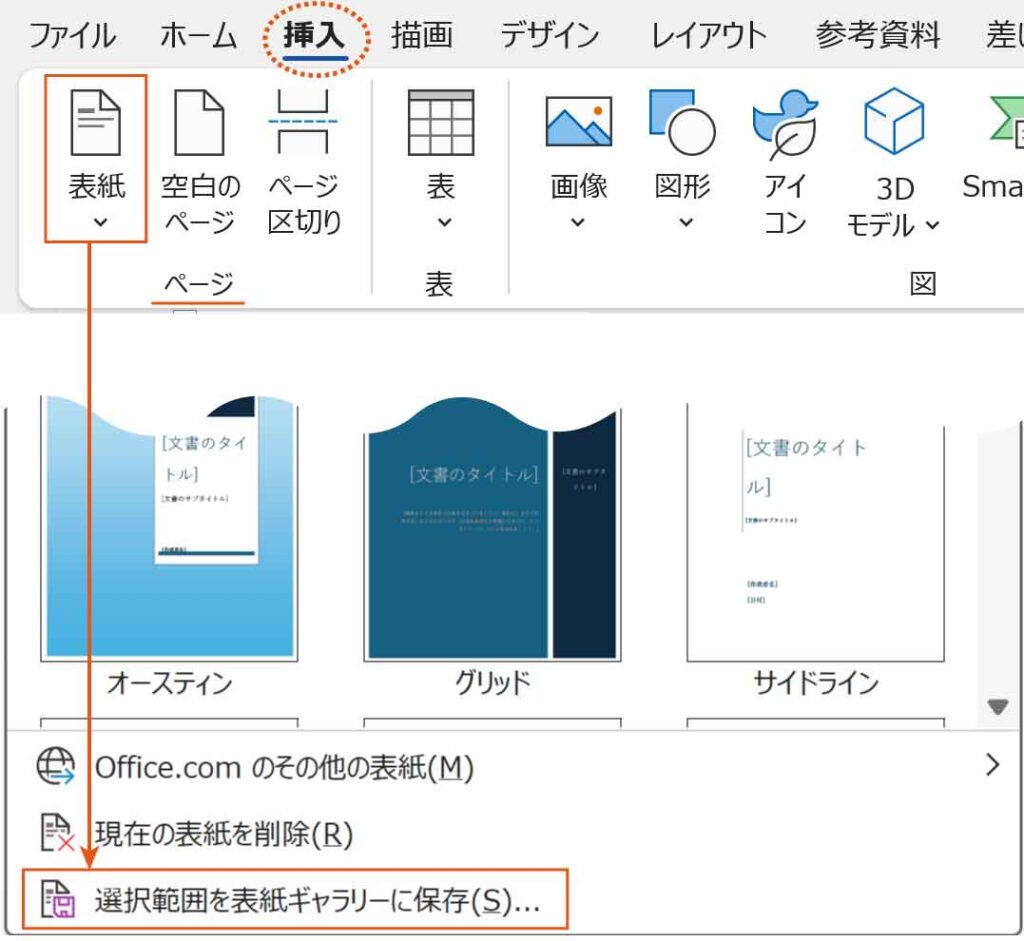Image resolution: width=1024 pixels, height=941 pixels.
Task: Click the アイコン (Icons) duck button
Action: coord(785,123)
